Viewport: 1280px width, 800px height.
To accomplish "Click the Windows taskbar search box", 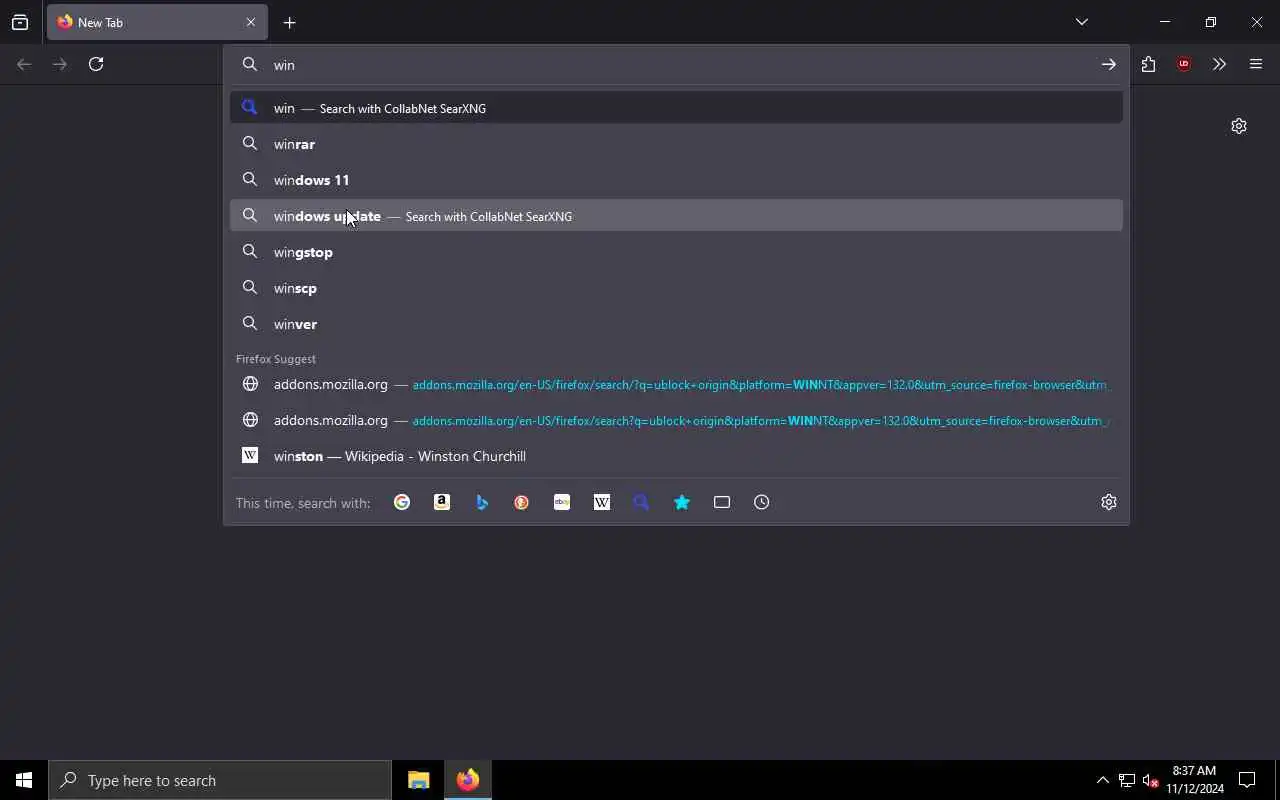I will [x=220, y=780].
